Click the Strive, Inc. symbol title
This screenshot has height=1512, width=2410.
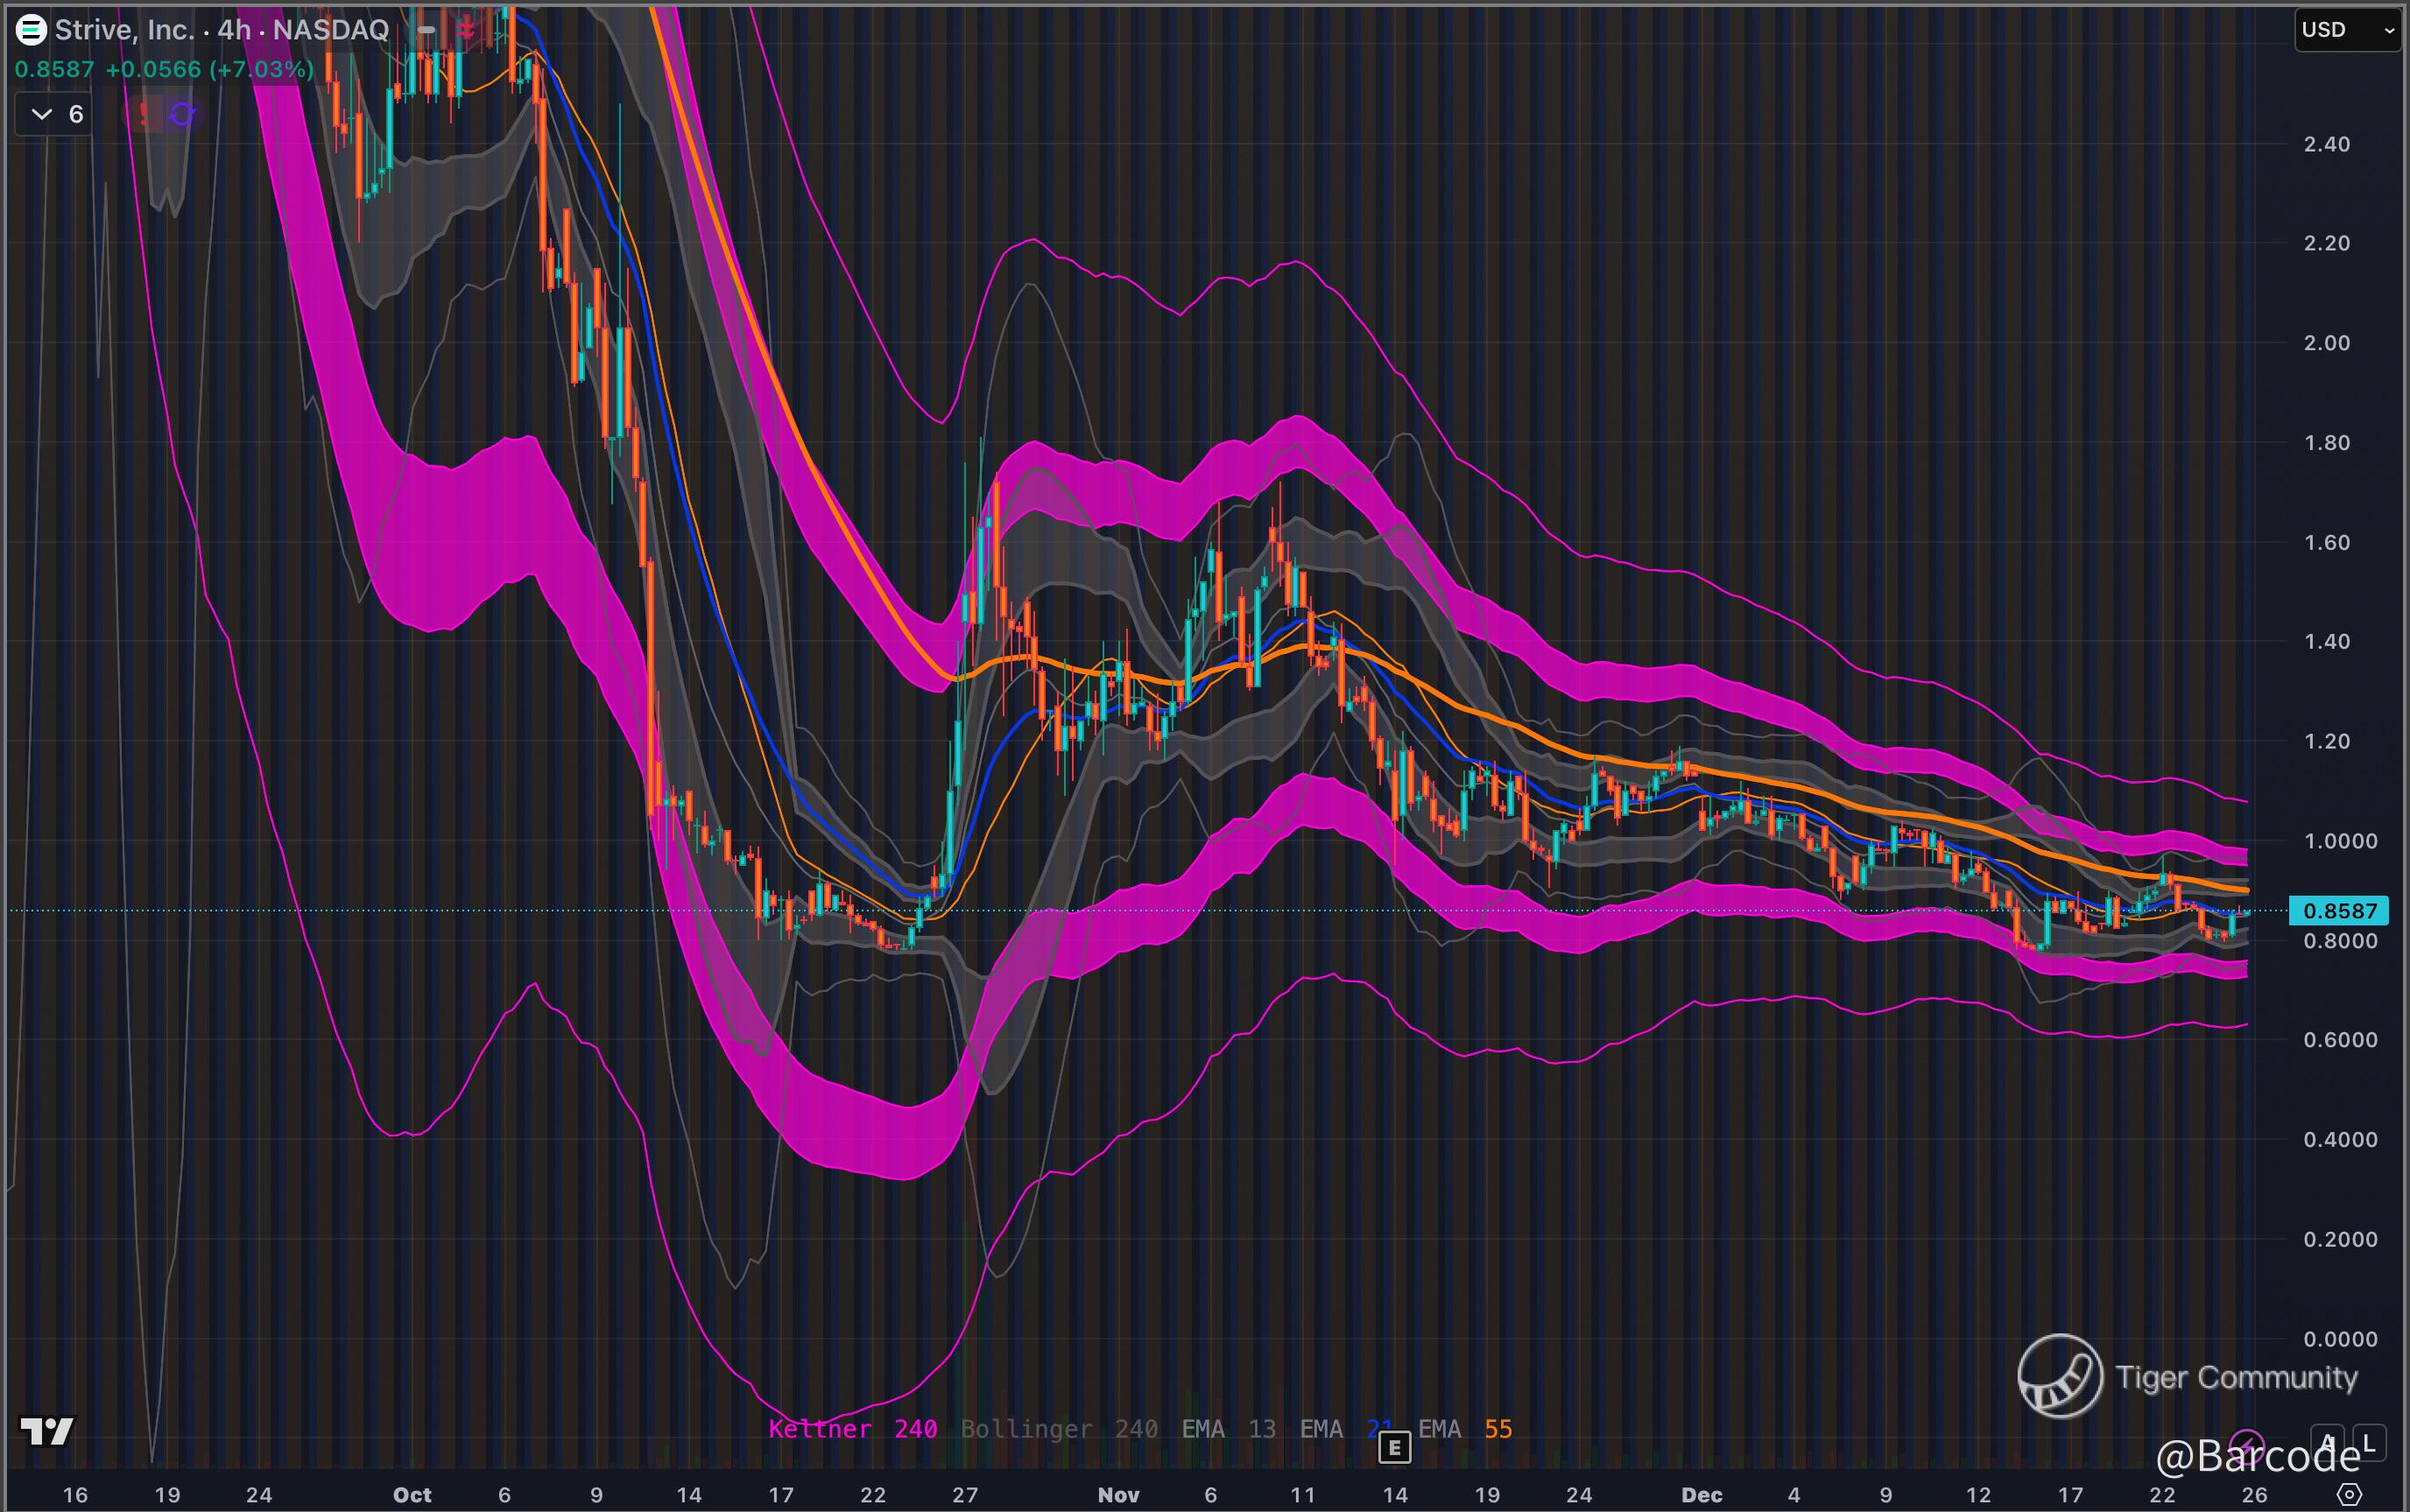point(124,30)
